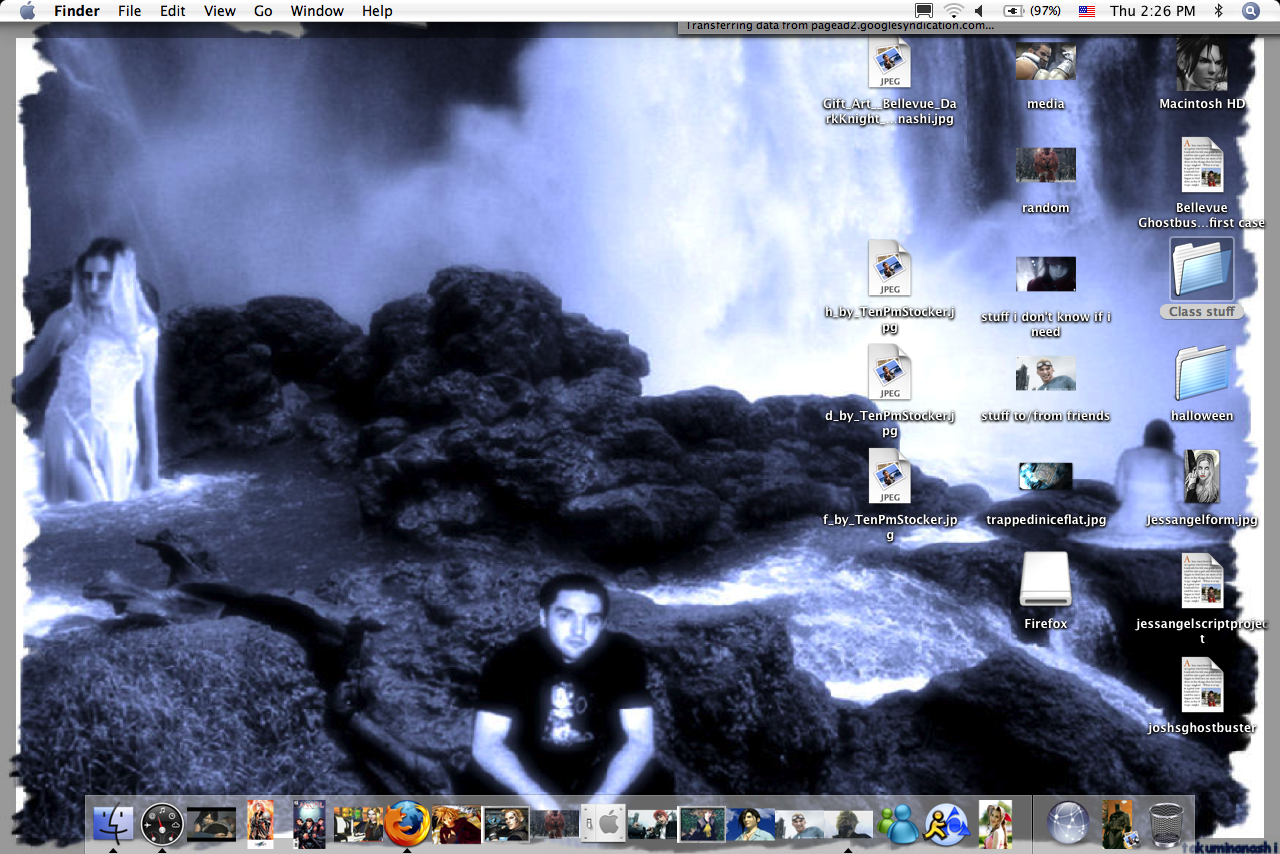
Task: Open the Go menu
Action: (263, 11)
